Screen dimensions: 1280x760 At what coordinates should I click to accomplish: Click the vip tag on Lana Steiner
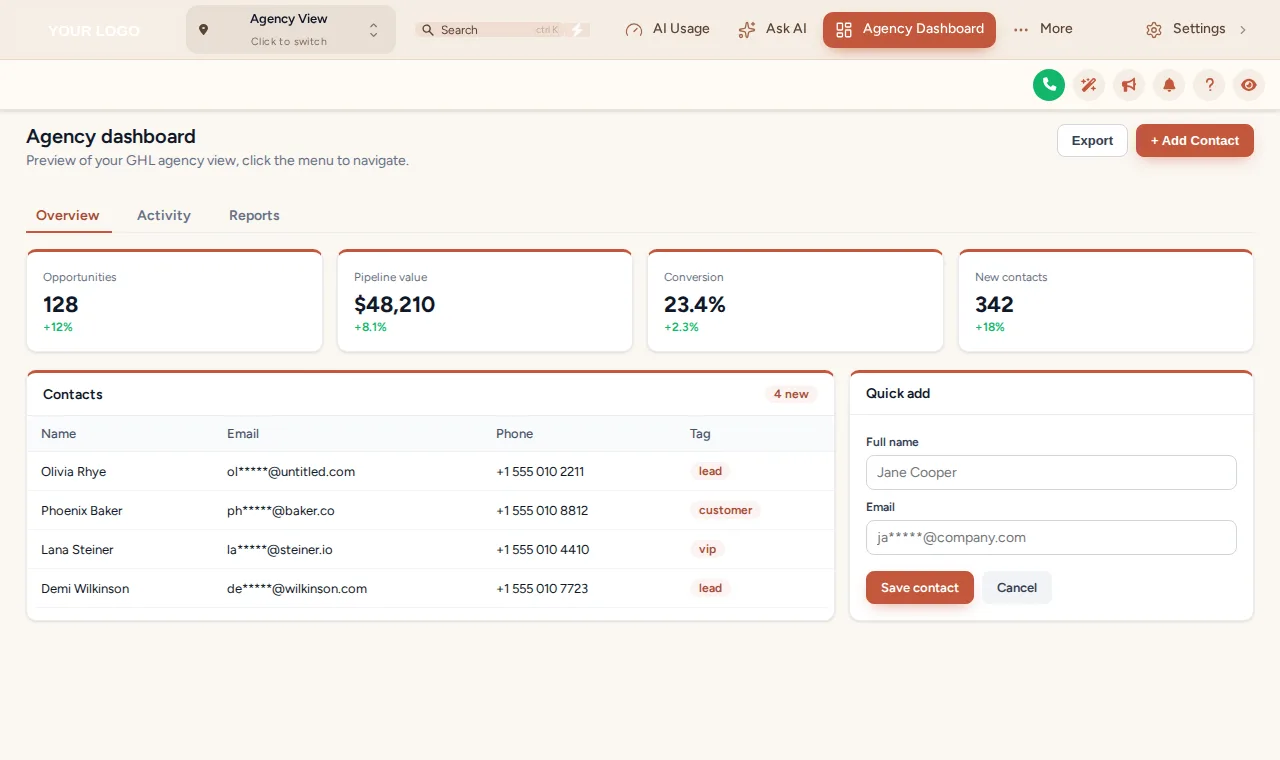click(x=708, y=549)
